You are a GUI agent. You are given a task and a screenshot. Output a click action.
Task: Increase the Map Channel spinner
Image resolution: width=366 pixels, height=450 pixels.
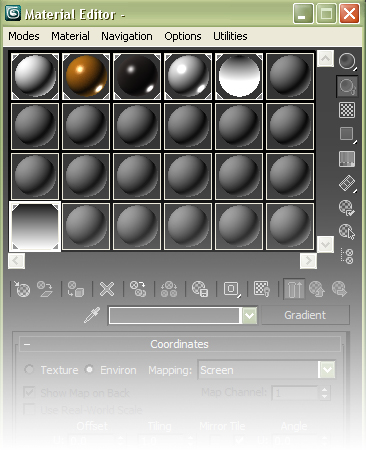tap(324, 389)
